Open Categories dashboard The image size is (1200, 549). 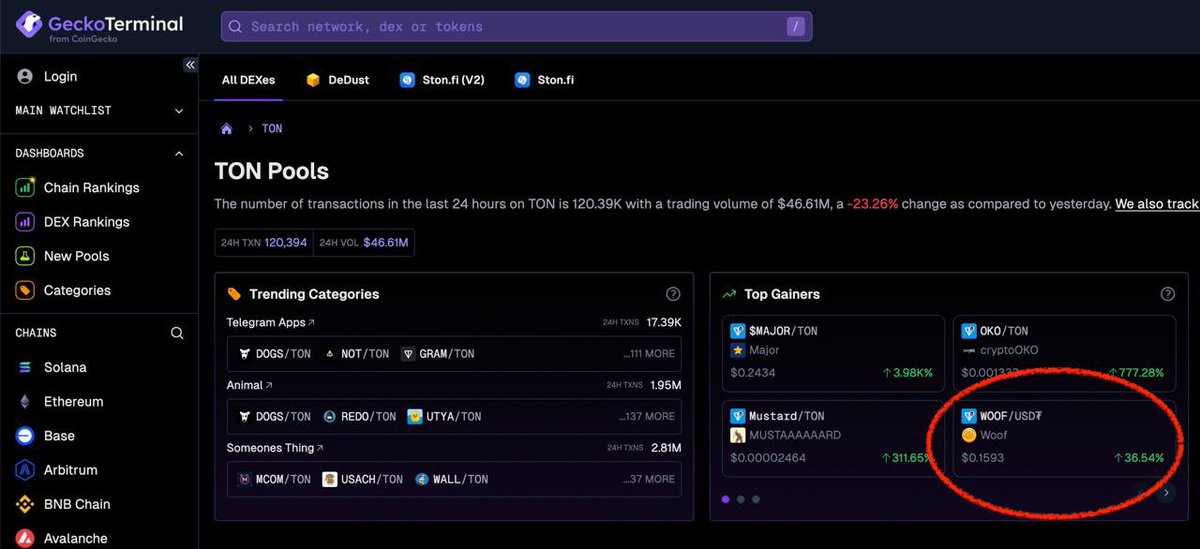coord(63,290)
